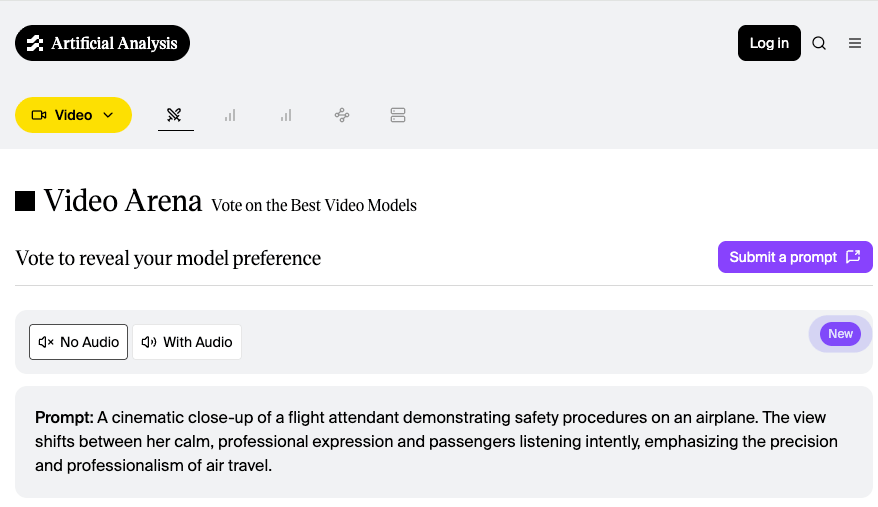
Task: Click the black square beside Video Arena
Action: pos(25,201)
